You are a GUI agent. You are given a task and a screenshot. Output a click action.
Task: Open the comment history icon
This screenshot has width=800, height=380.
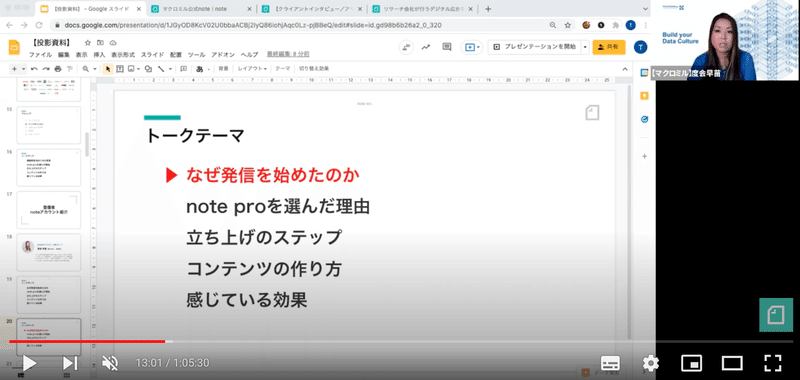point(447,47)
